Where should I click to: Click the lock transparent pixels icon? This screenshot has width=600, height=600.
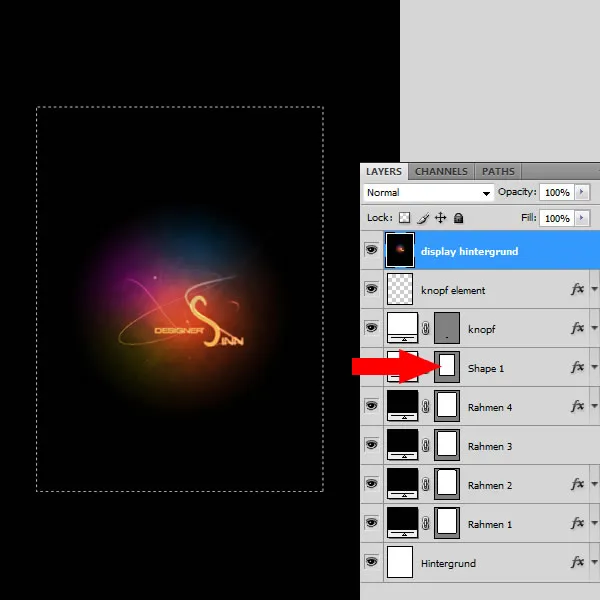405,218
